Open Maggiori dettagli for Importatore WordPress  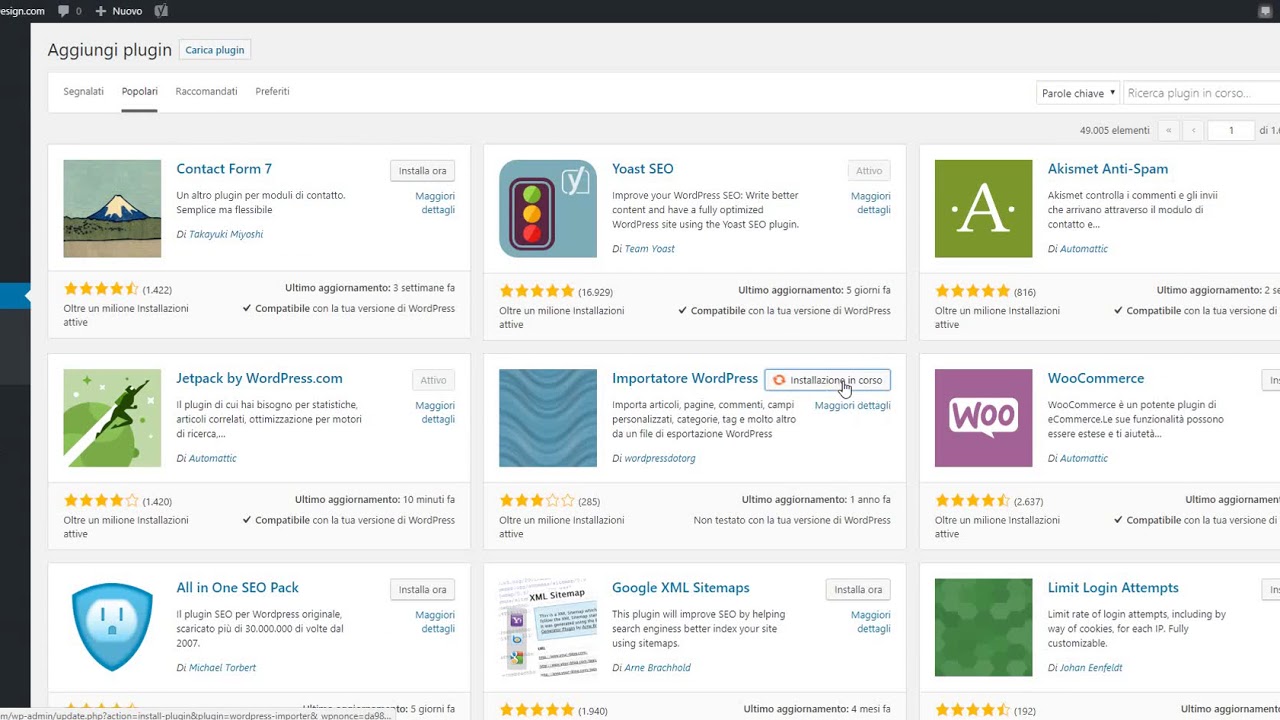click(x=852, y=406)
